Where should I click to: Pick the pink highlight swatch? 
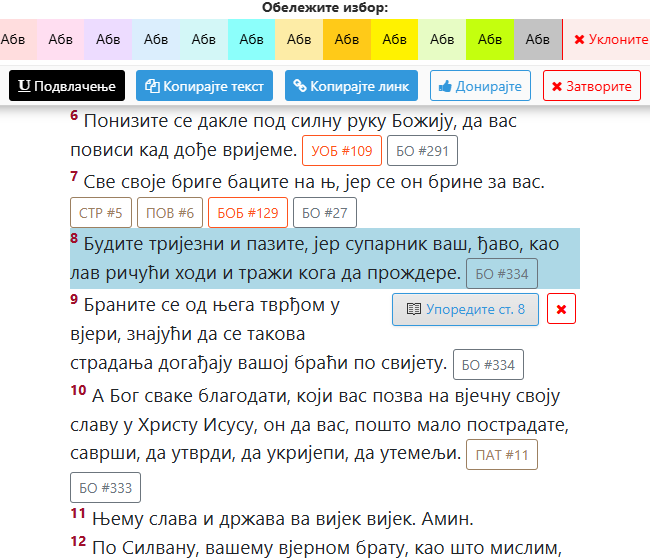61,39
